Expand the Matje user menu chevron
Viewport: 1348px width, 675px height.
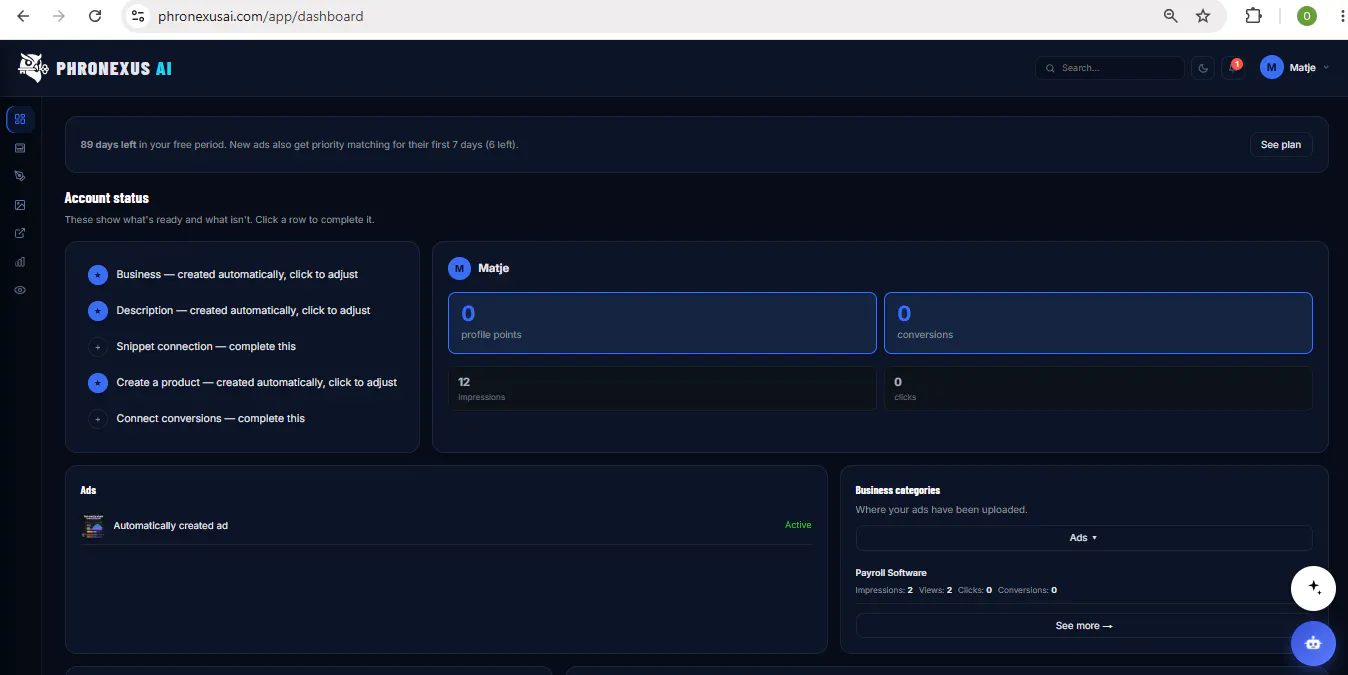point(1326,68)
